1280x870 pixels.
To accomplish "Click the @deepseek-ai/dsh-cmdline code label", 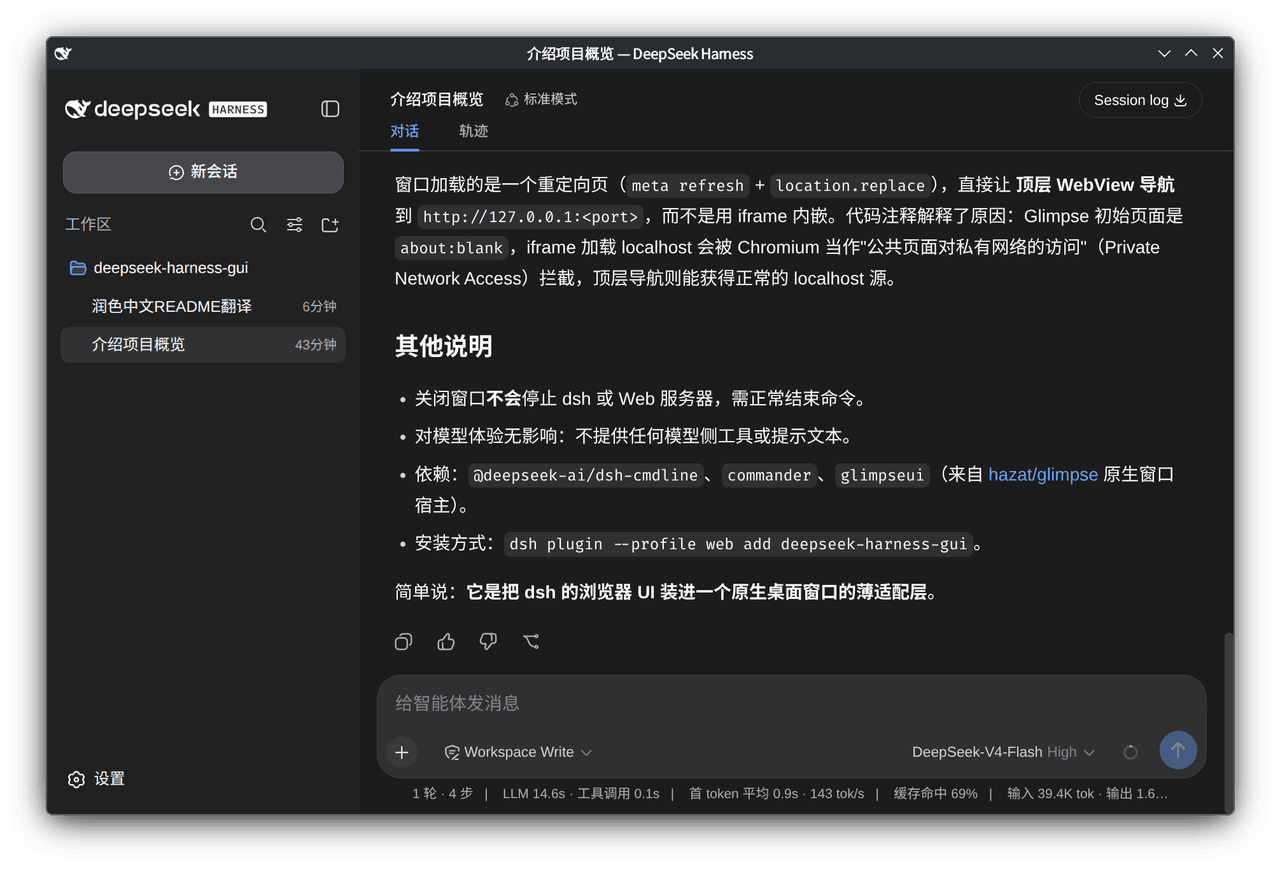I will click(585, 475).
